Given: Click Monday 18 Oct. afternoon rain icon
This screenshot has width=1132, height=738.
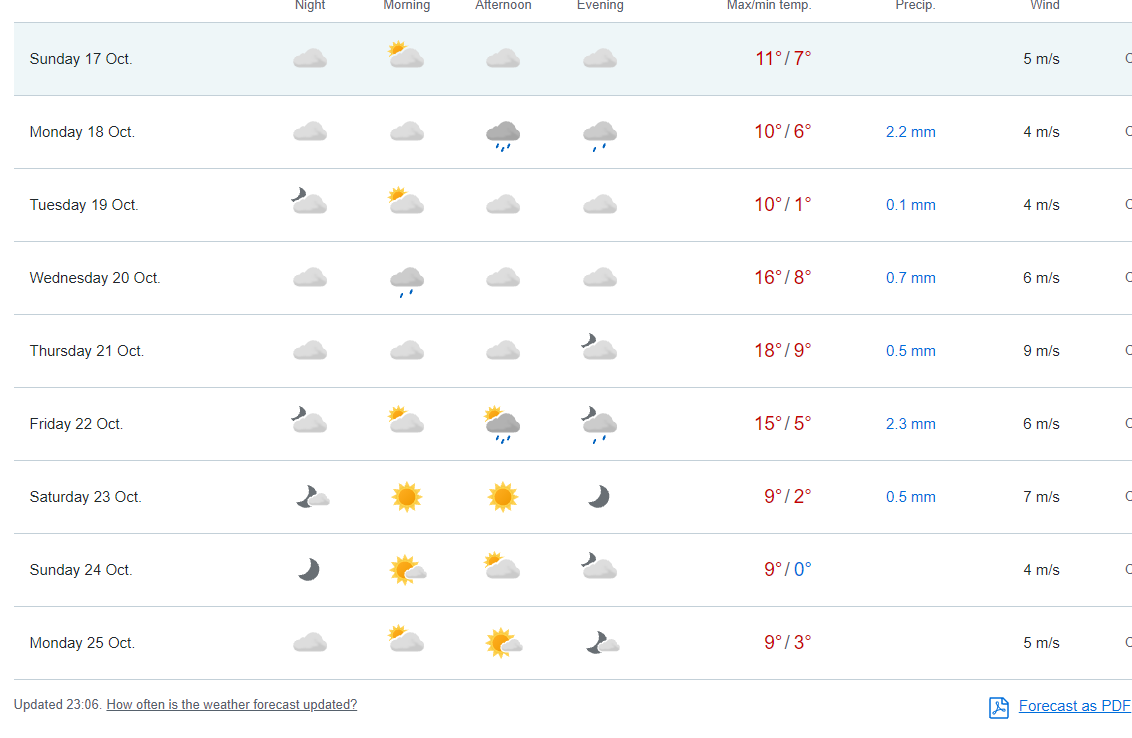Looking at the screenshot, I should pos(502,134).
